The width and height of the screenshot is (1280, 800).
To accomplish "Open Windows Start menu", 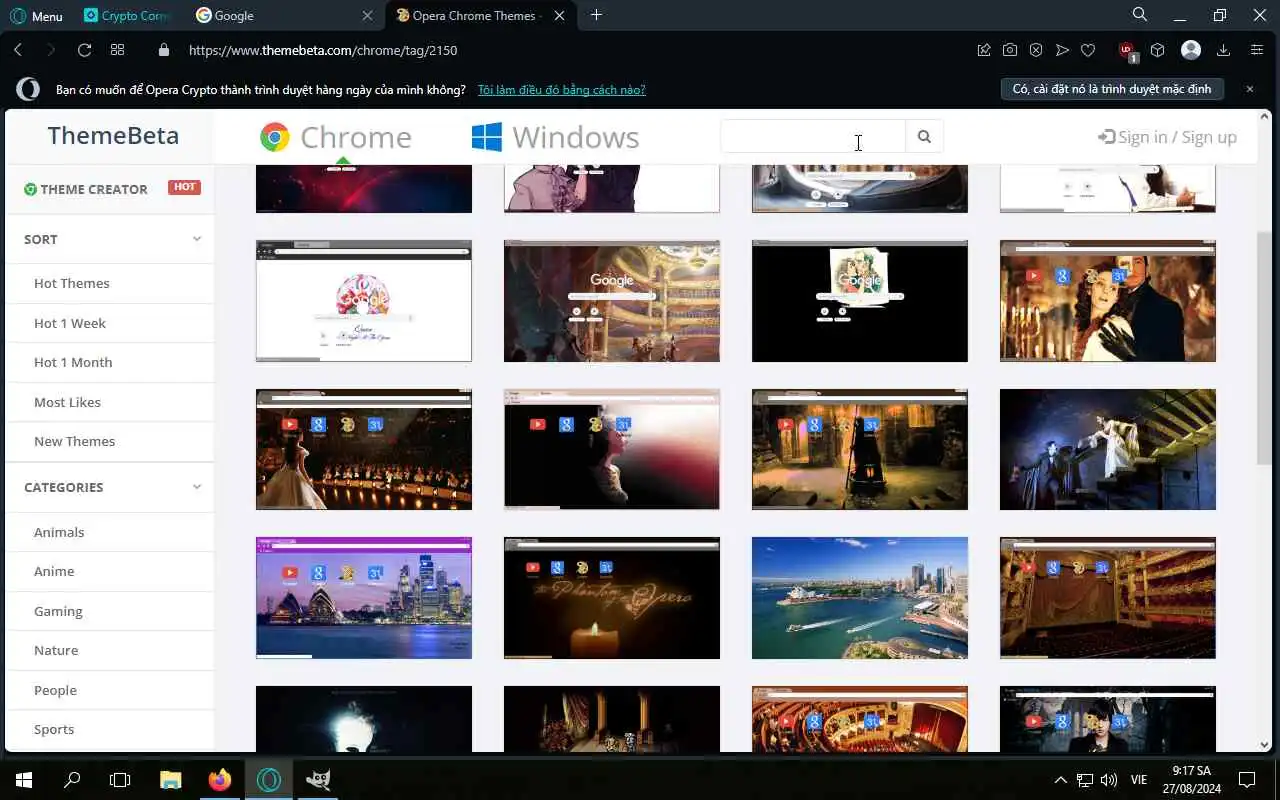I will click(24, 779).
